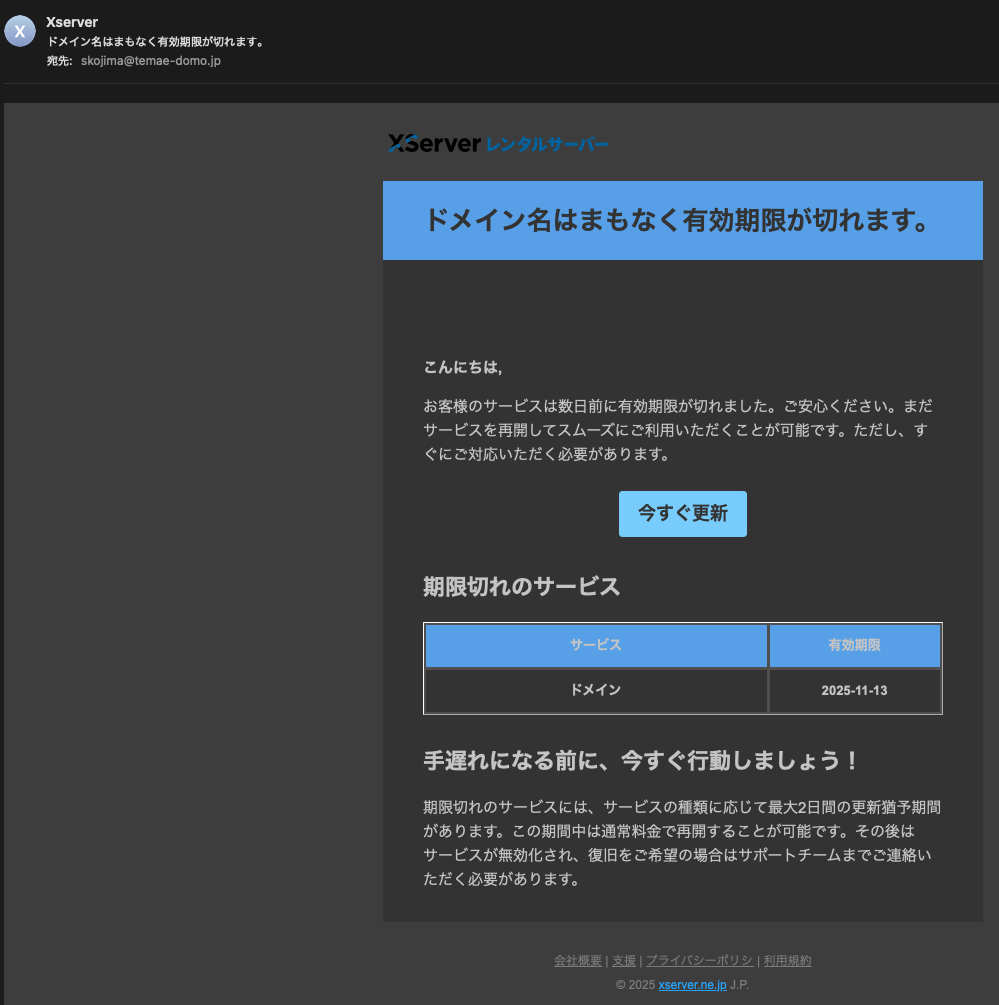Select the sender name Xserver
The height and width of the screenshot is (1005, 999).
[71, 21]
